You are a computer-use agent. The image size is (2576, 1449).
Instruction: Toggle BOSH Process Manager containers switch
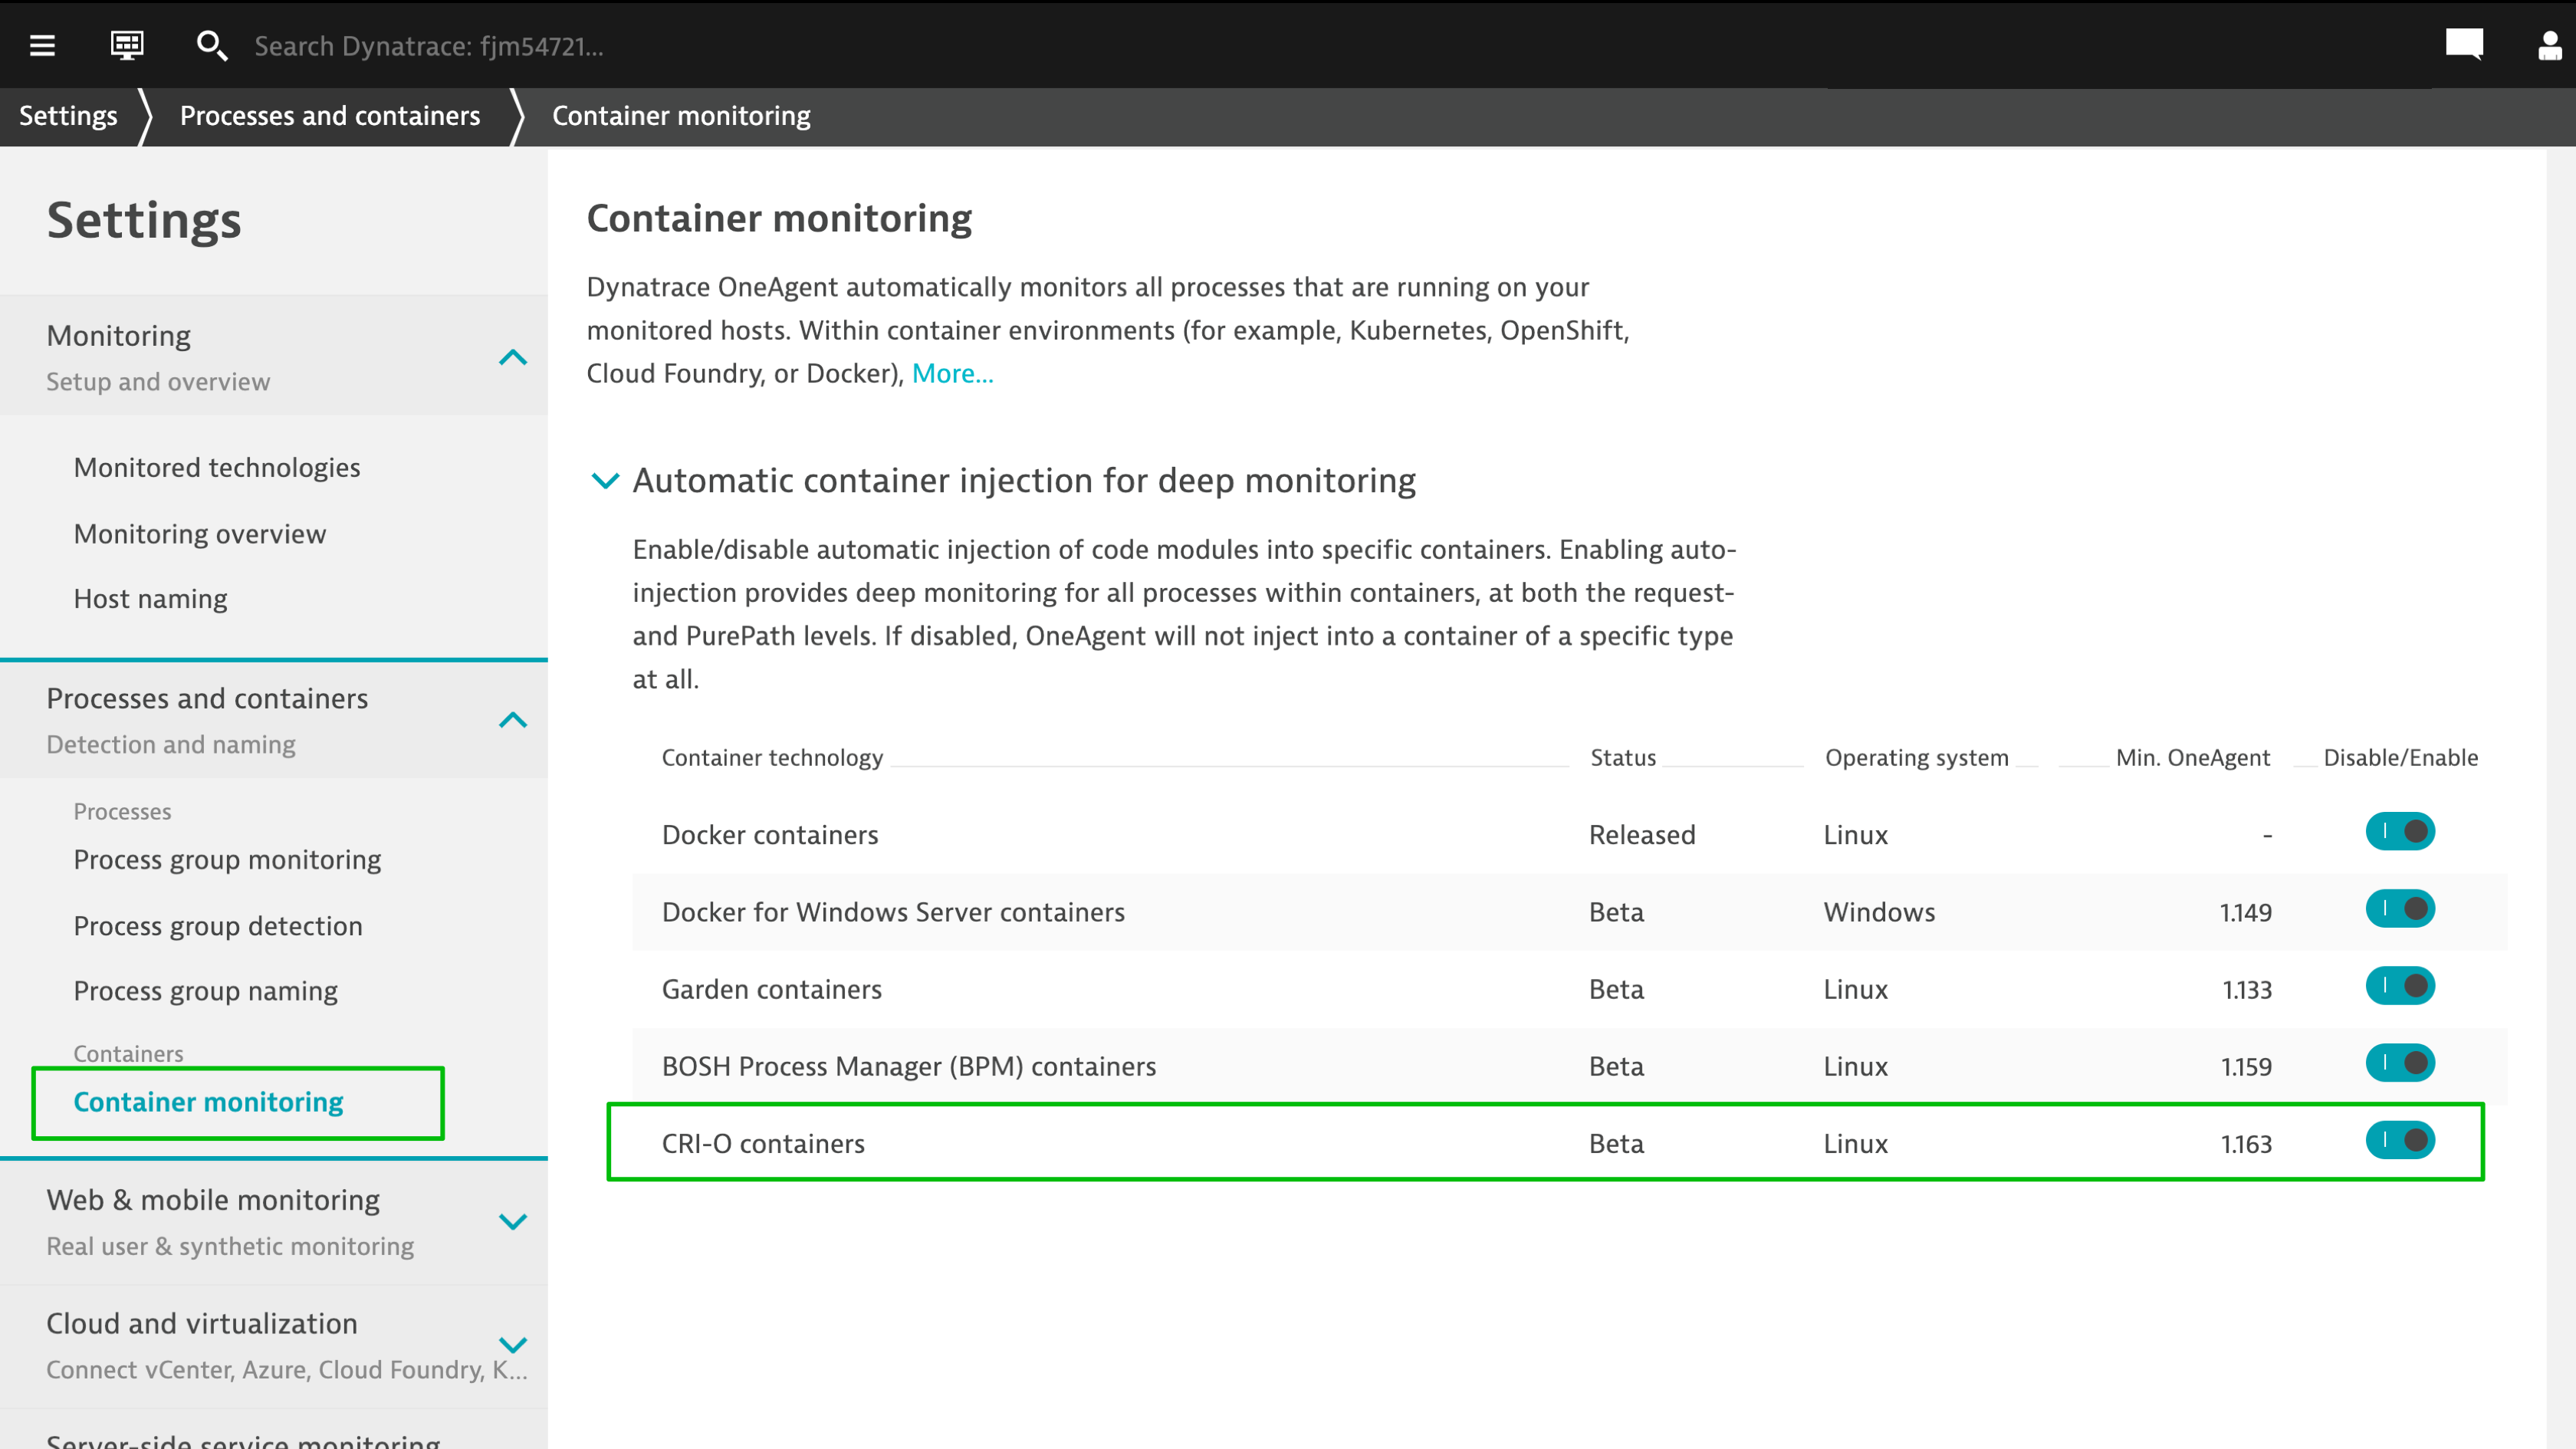pyautogui.click(x=2400, y=1063)
